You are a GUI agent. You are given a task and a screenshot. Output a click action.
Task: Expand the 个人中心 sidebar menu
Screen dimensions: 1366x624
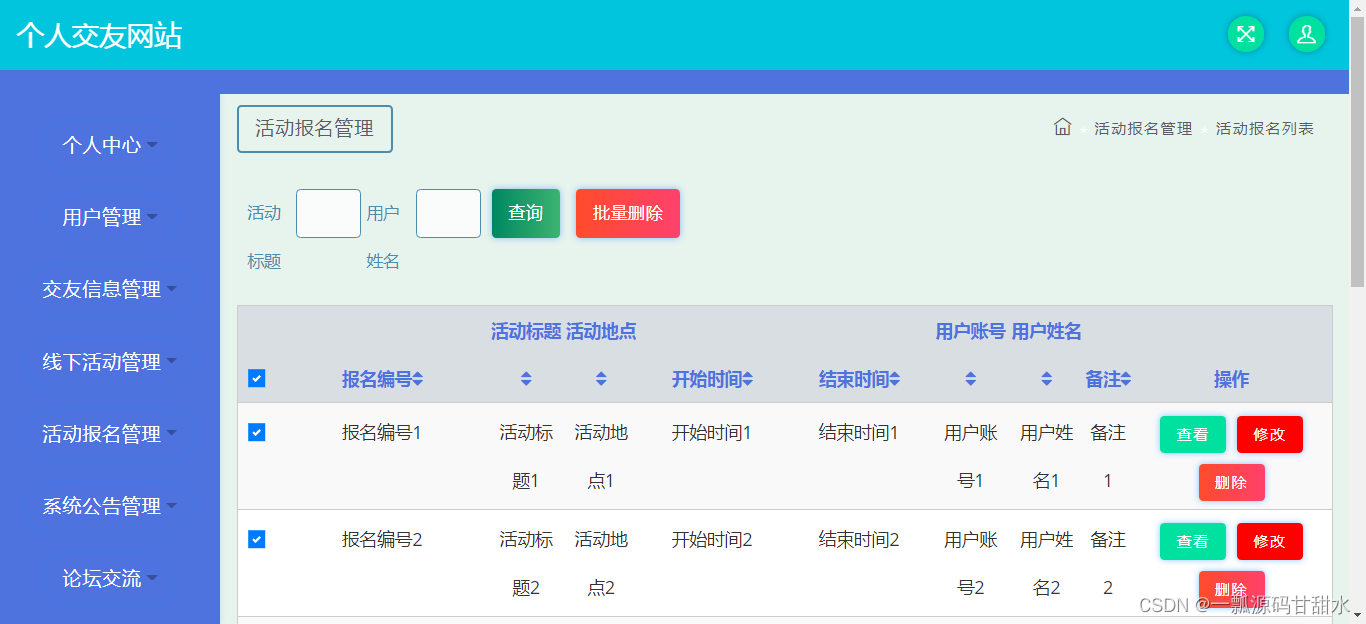point(110,145)
